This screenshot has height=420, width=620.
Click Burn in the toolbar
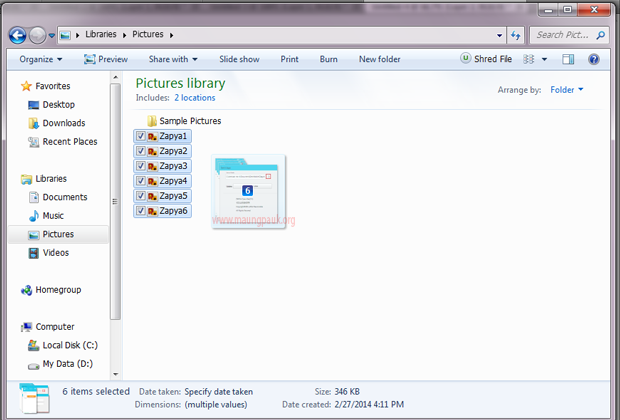[329, 59]
